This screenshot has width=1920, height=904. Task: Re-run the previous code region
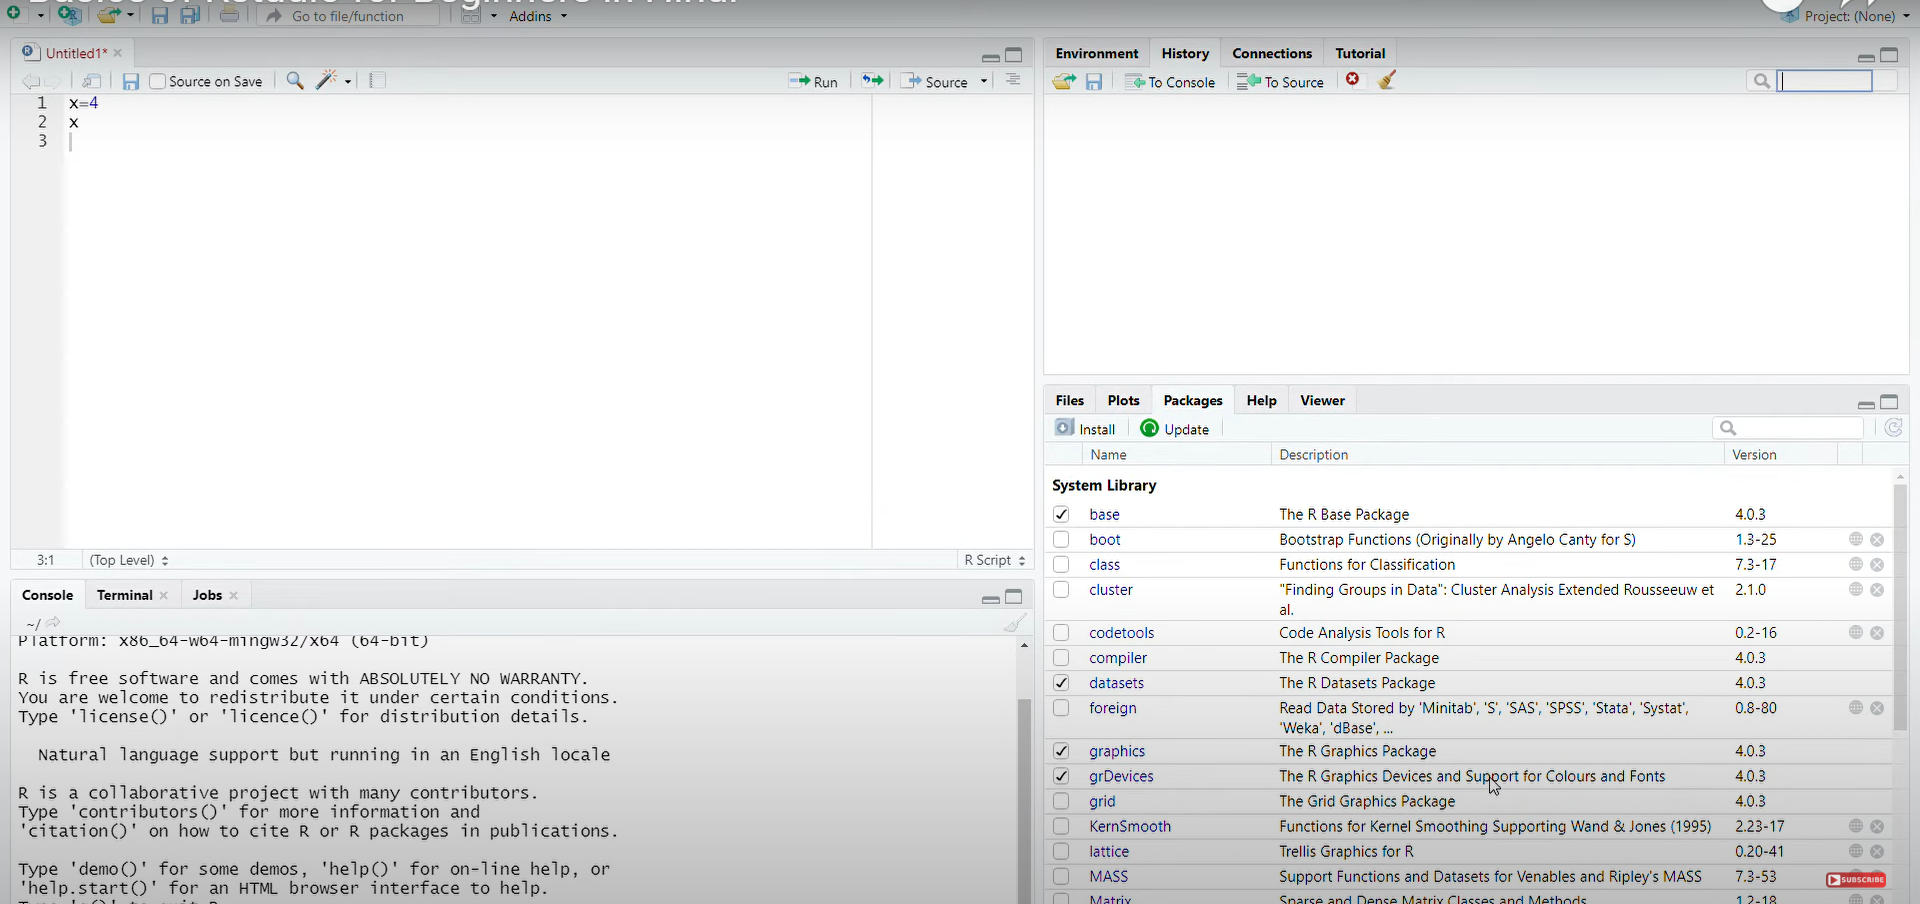click(871, 81)
